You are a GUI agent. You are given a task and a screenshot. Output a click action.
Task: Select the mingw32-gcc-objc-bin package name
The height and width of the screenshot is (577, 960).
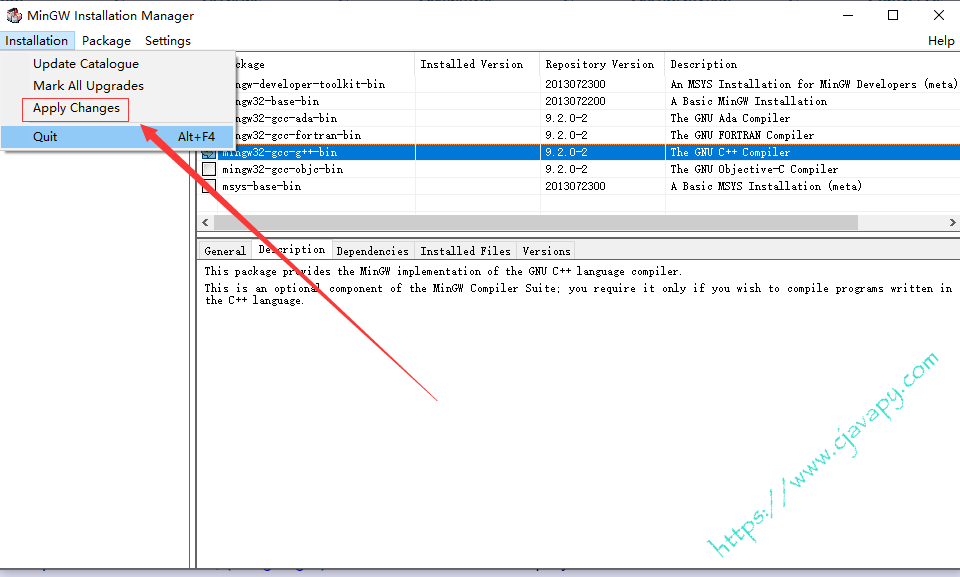pyautogui.click(x=282, y=169)
